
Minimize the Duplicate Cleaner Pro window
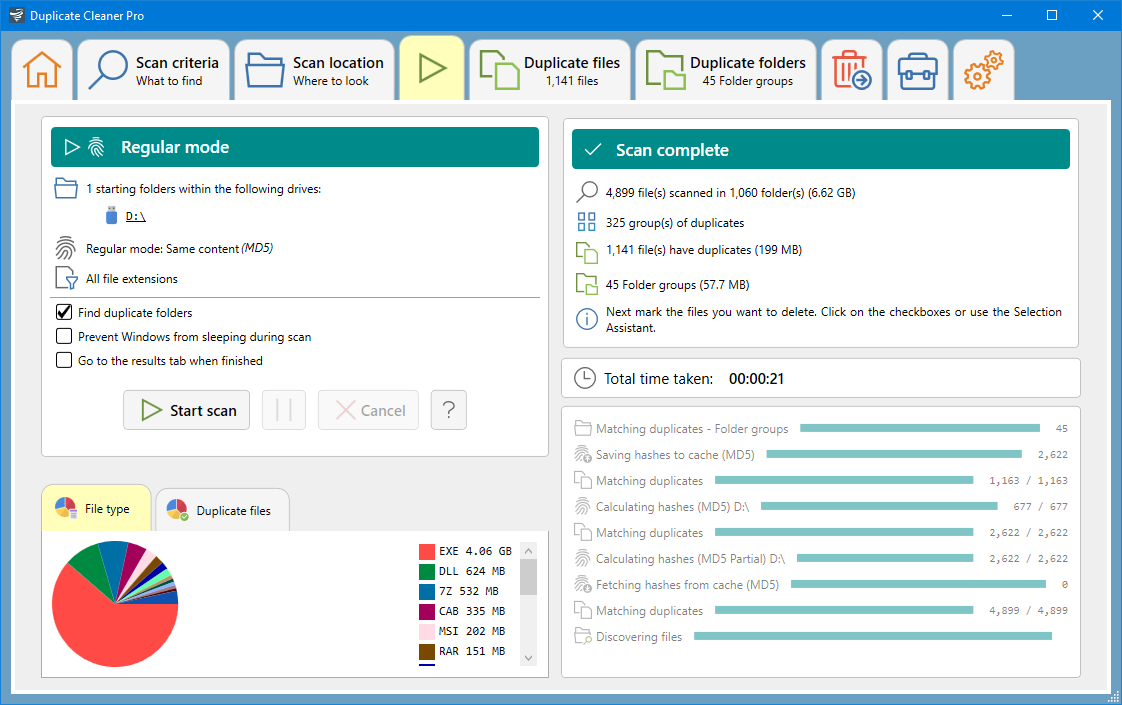click(1008, 15)
